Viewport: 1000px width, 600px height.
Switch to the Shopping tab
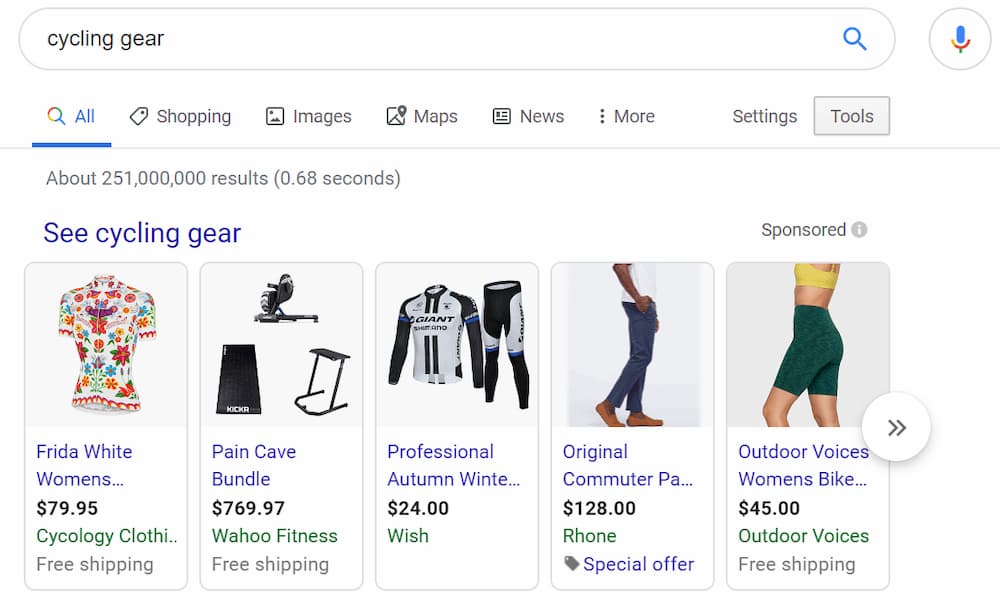click(180, 116)
